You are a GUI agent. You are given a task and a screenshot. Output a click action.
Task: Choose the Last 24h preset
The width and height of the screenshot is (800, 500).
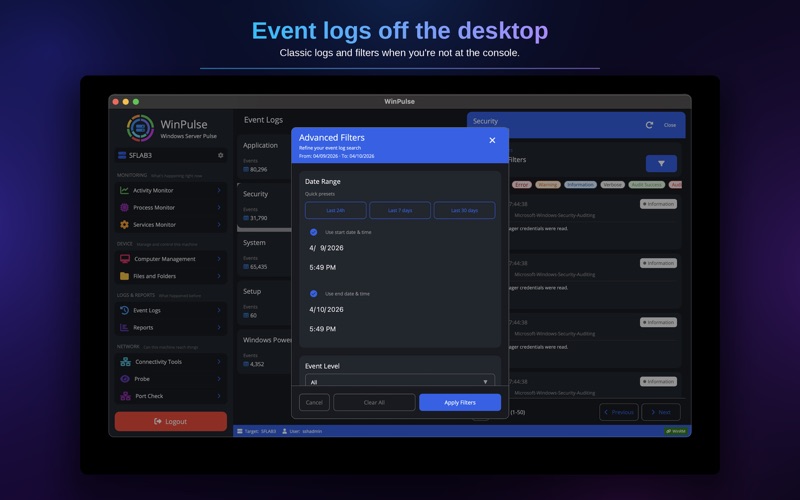[x=335, y=210]
